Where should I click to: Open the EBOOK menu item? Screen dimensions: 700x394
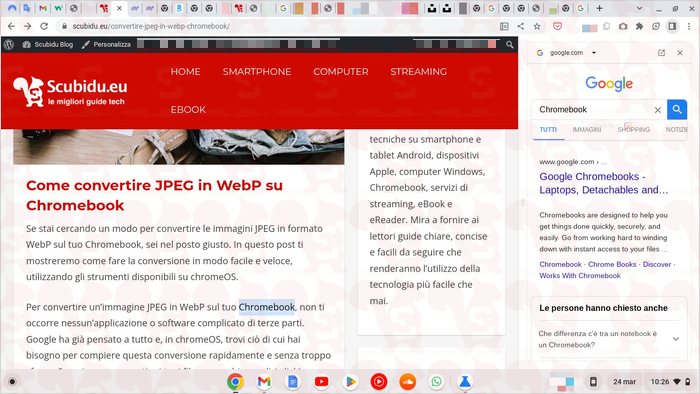(x=188, y=109)
